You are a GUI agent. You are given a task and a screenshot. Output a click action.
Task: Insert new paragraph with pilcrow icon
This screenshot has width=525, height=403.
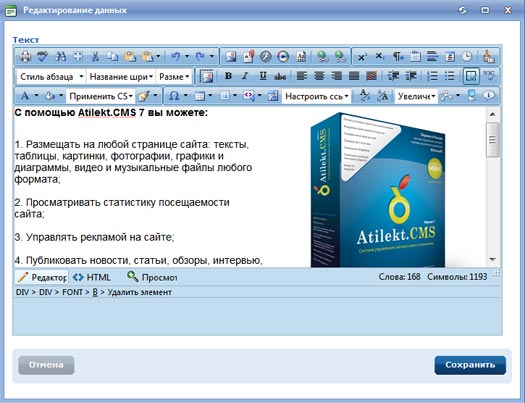pyautogui.click(x=398, y=57)
